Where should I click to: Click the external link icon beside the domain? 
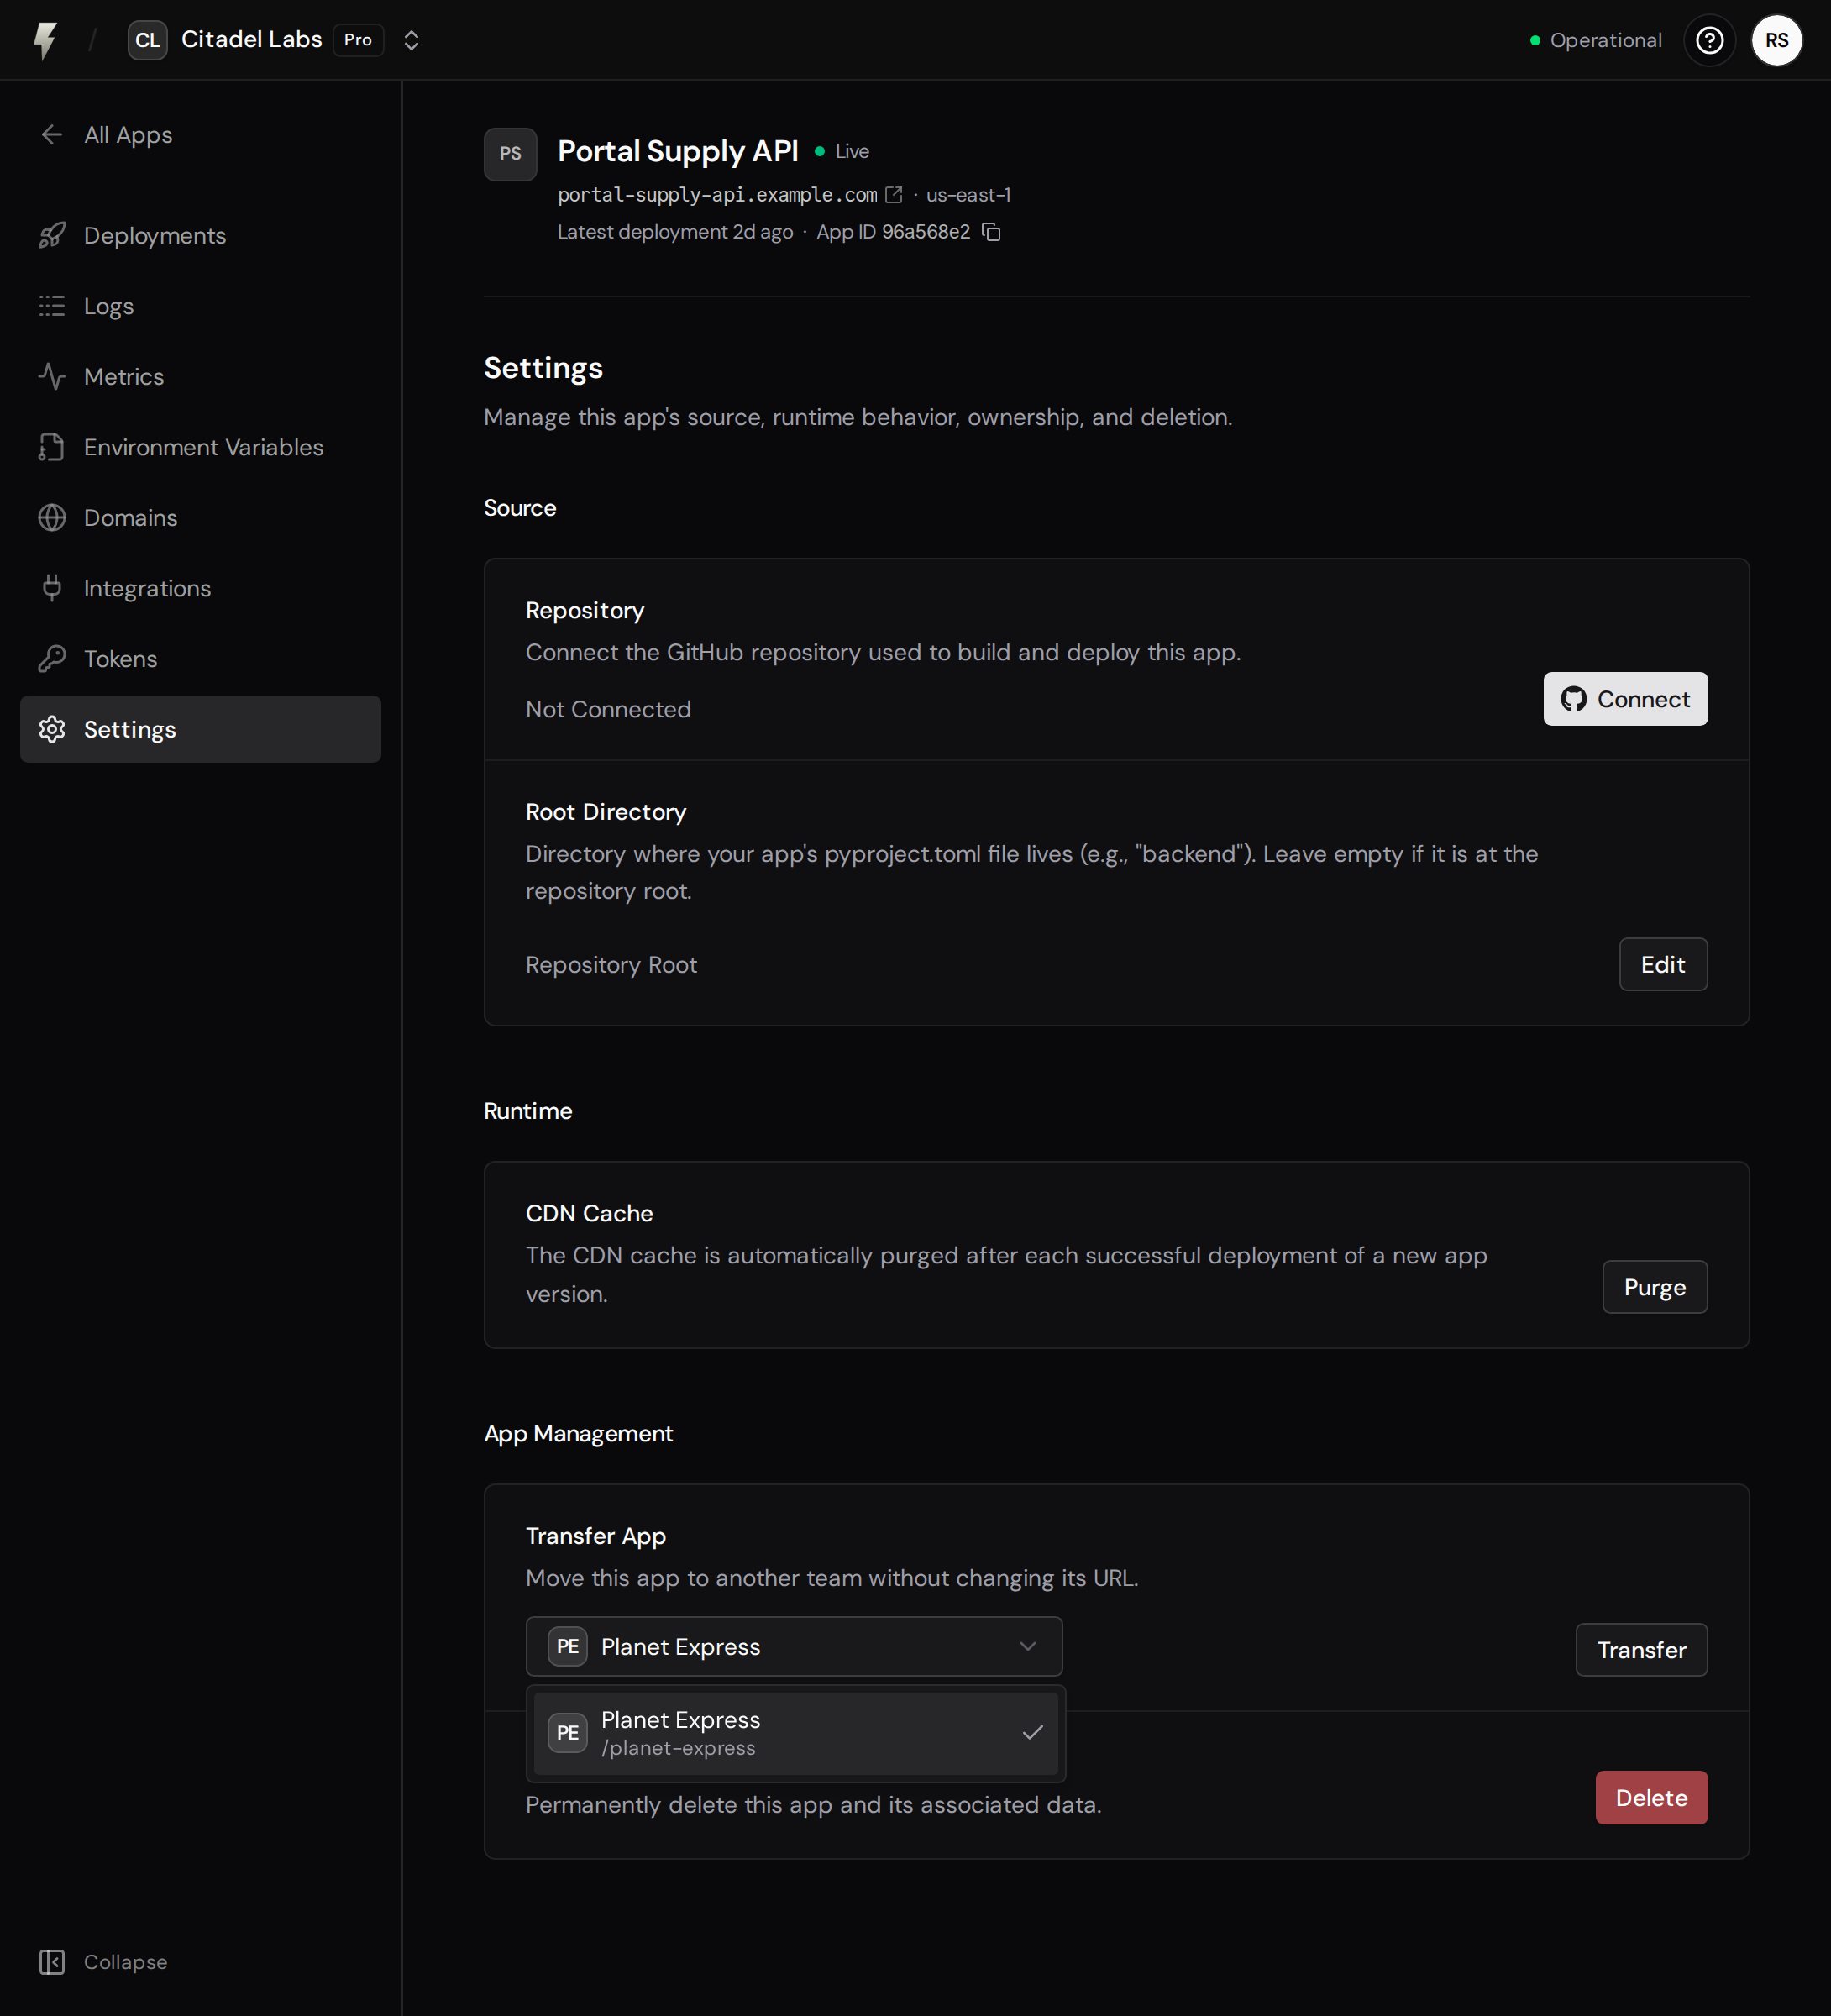coord(894,195)
